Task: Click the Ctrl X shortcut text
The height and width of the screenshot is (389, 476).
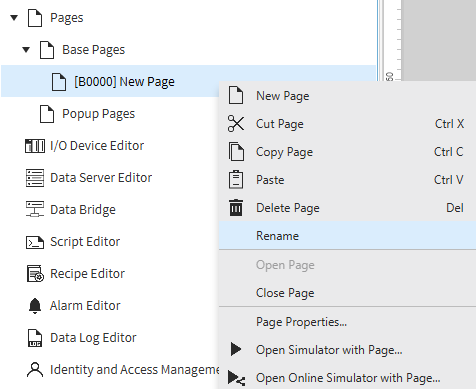Action: tap(449, 124)
